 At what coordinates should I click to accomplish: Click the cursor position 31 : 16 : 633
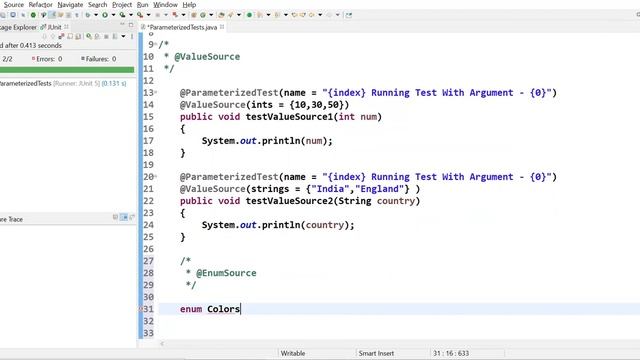coord(451,353)
